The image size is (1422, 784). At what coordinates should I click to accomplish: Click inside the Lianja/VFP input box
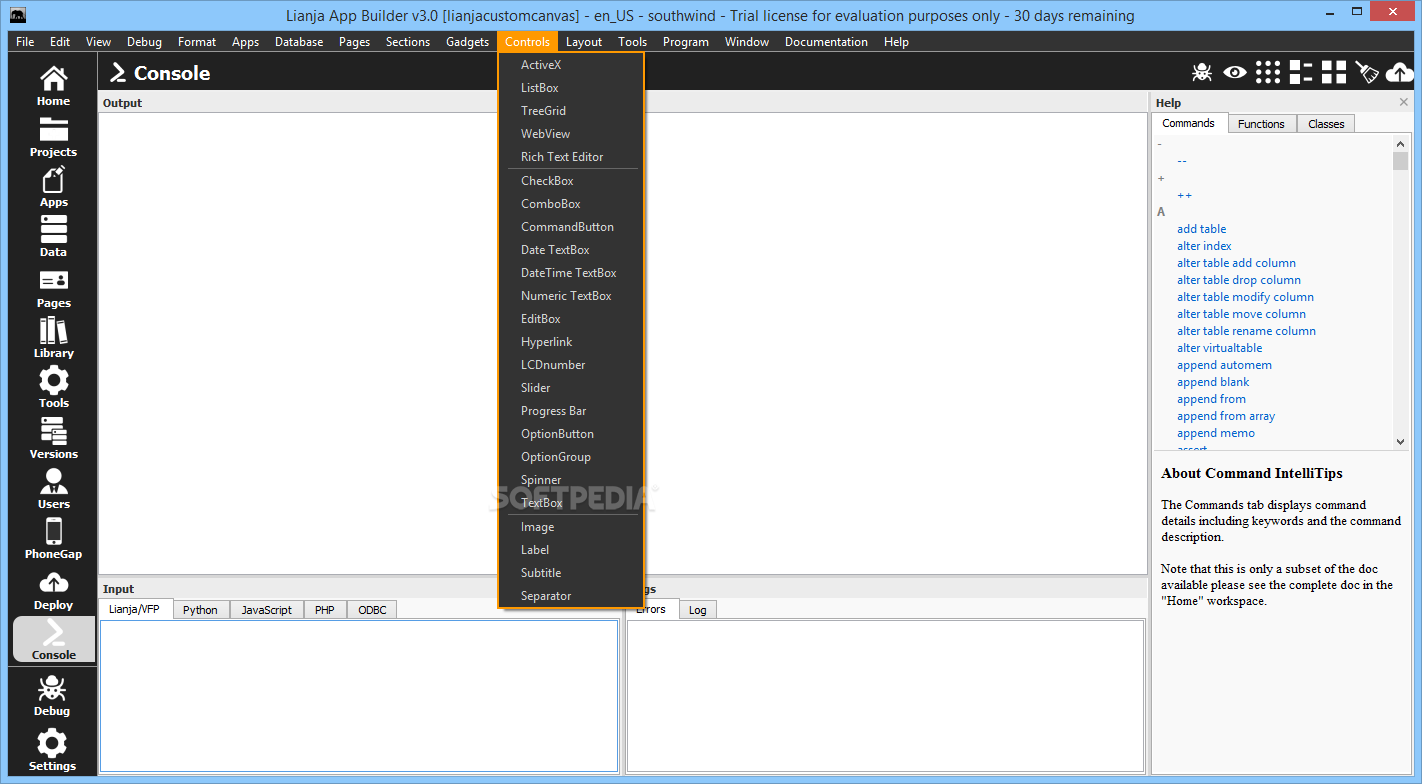pos(359,696)
